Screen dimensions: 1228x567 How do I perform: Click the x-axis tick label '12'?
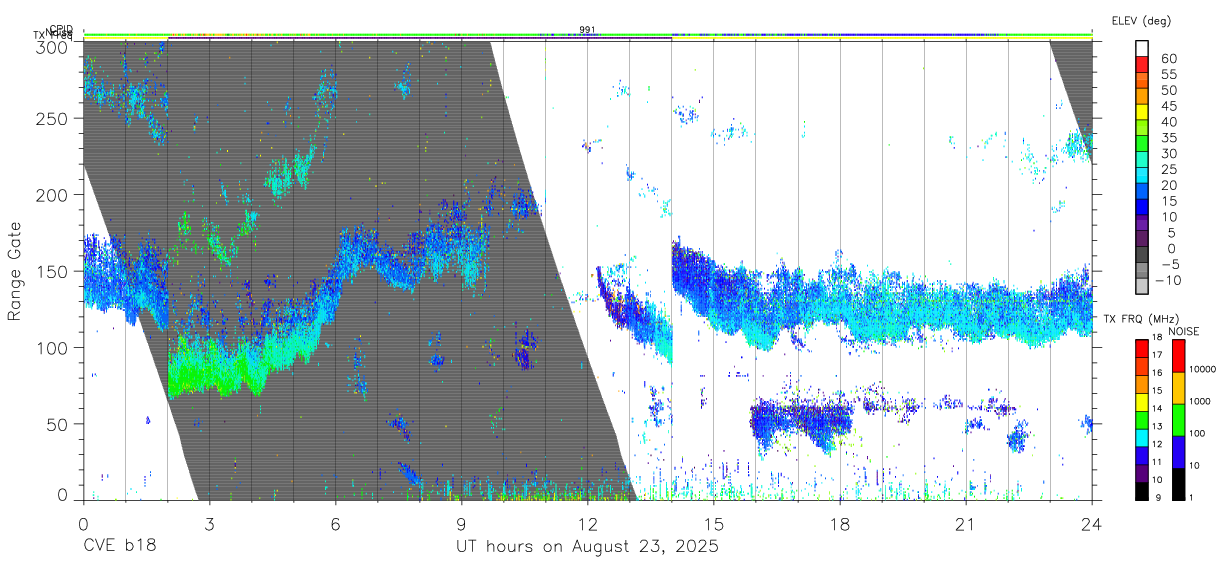[x=587, y=524]
